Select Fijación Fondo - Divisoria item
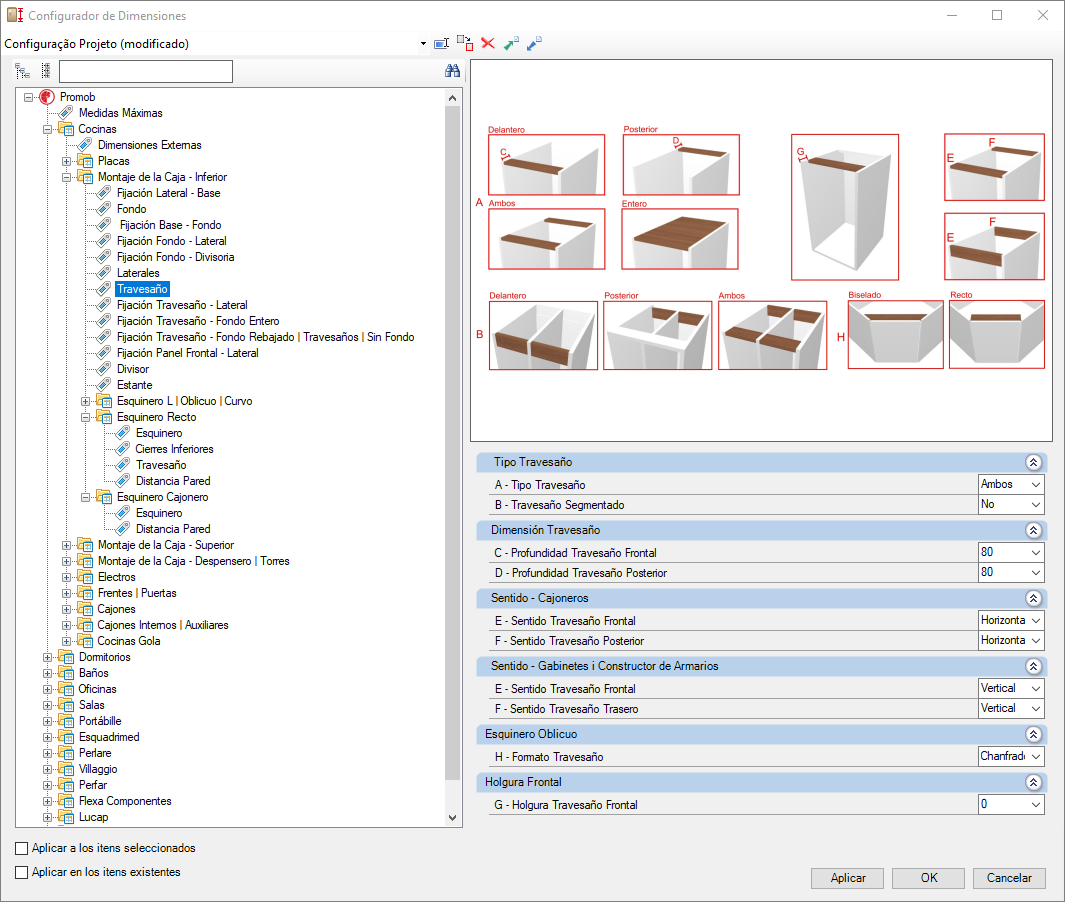The width and height of the screenshot is (1065, 902). pyautogui.click(x=175, y=257)
